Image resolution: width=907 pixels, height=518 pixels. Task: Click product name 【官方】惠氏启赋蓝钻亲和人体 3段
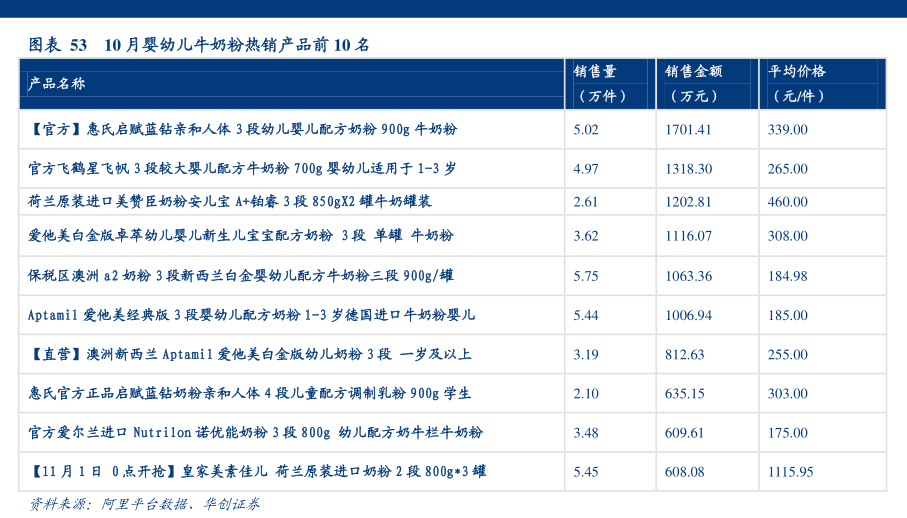pyautogui.click(x=243, y=129)
